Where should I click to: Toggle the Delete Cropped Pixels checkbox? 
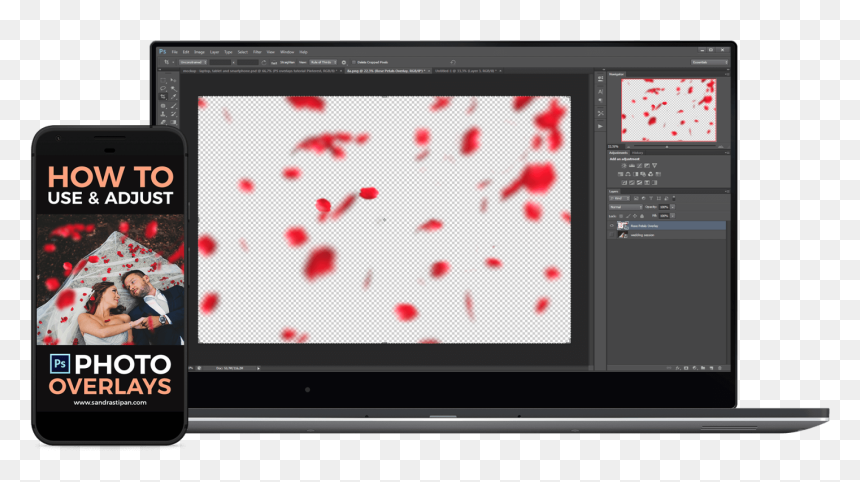point(354,63)
